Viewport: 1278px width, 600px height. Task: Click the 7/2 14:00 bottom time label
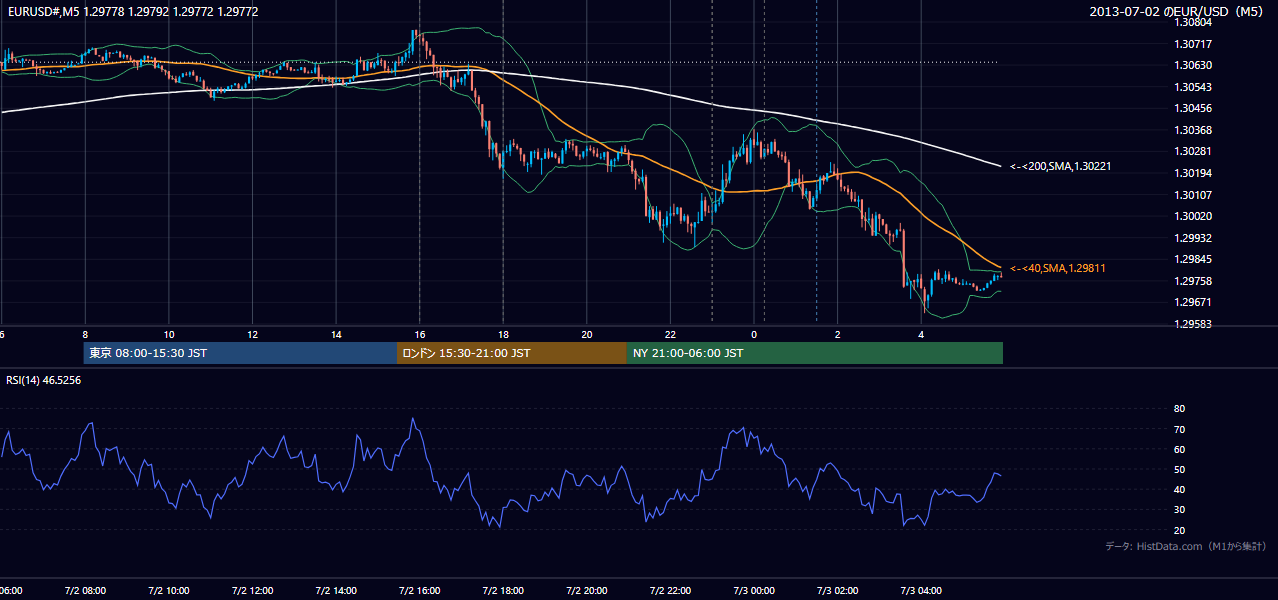pyautogui.click(x=336, y=590)
